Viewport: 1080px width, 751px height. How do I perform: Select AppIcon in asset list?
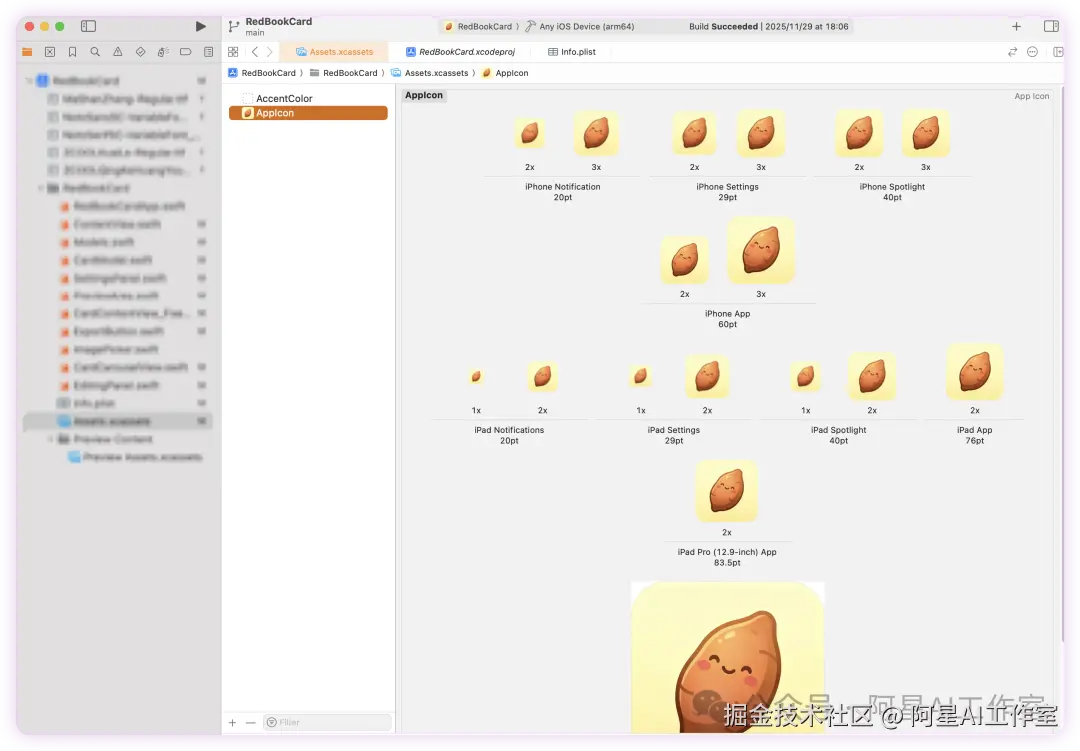(308, 113)
